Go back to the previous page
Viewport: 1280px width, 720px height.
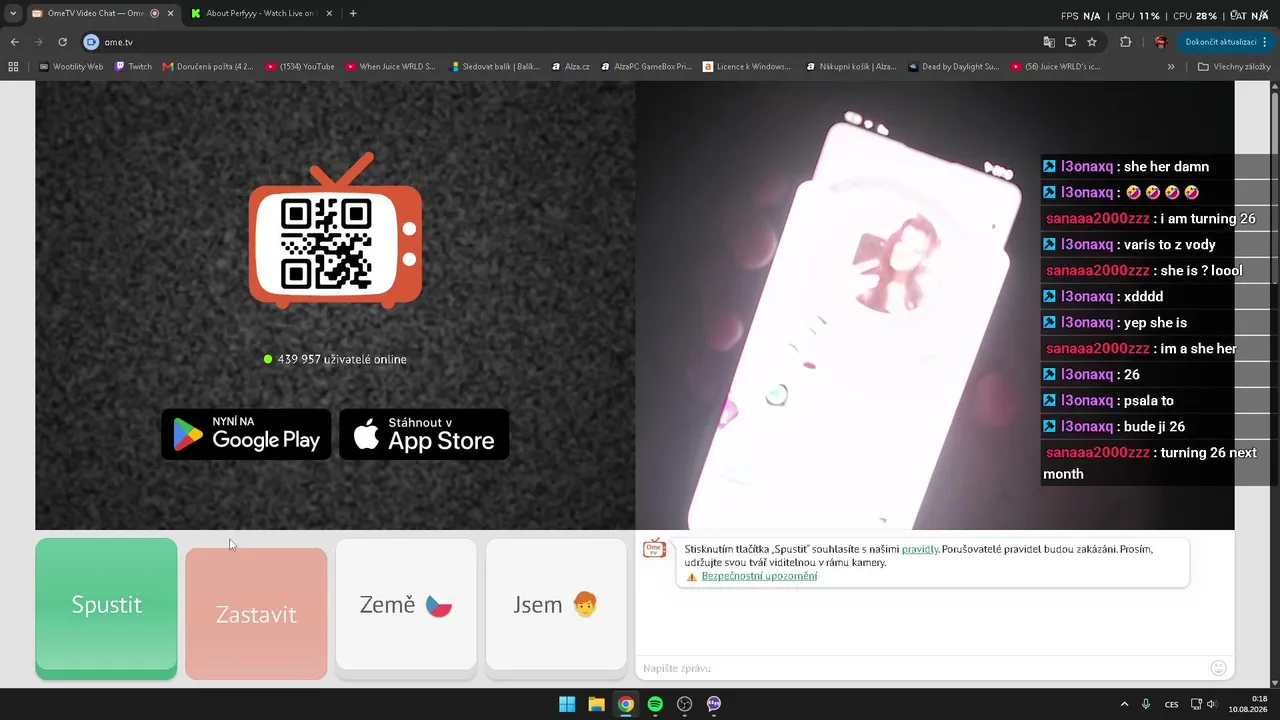coord(15,42)
